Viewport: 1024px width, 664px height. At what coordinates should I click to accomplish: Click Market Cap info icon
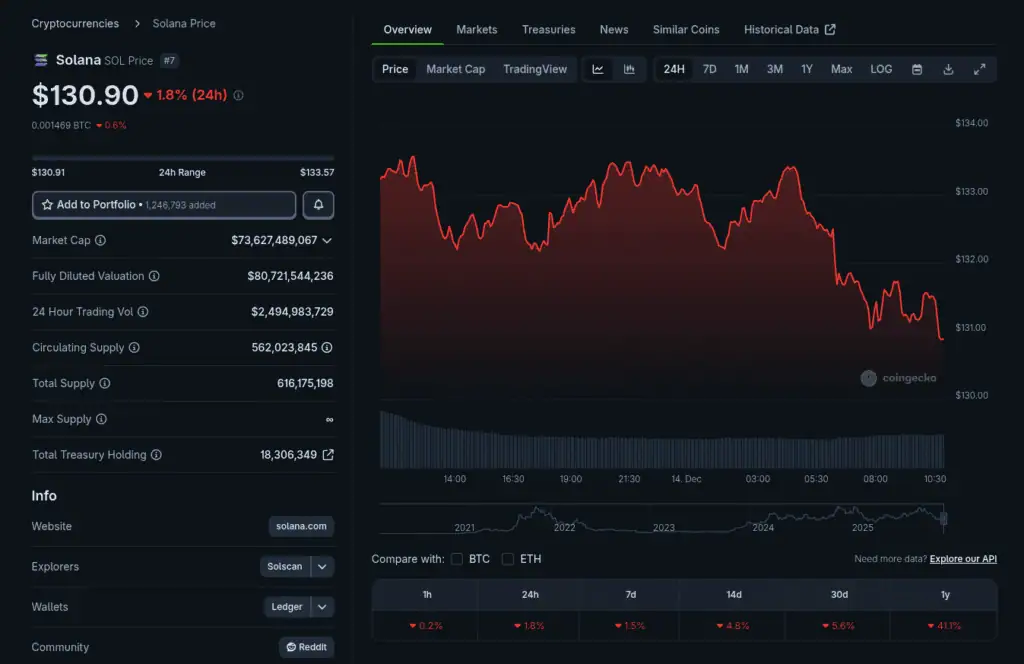(x=100, y=241)
